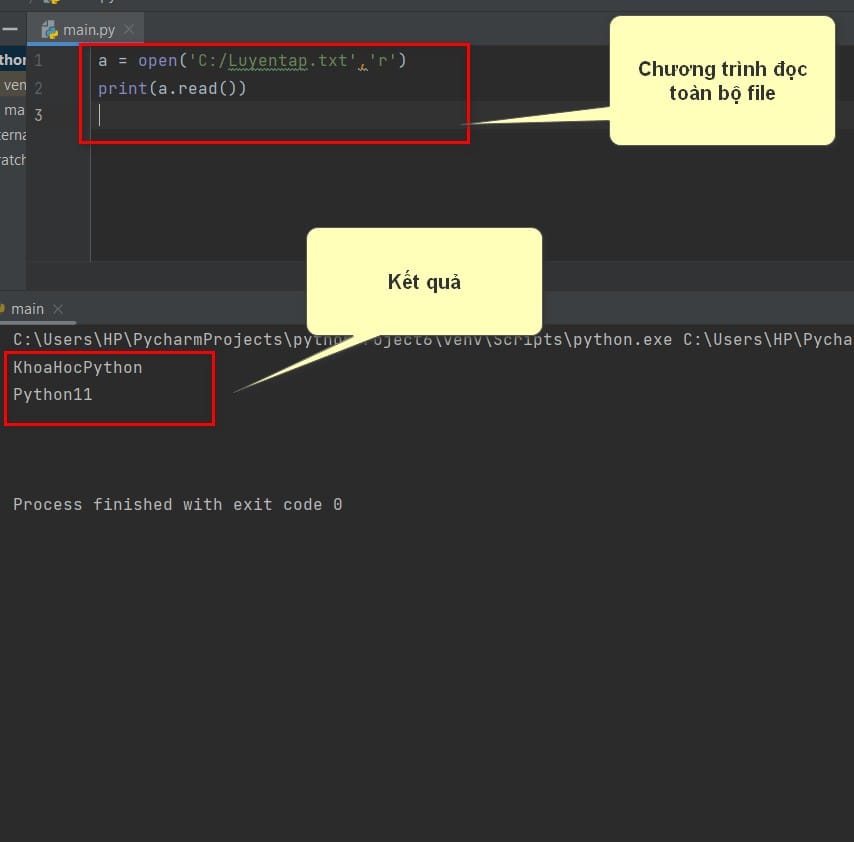Image resolution: width=854 pixels, height=842 pixels.
Task: Select the partially visible venv folder item
Action: click(13, 86)
